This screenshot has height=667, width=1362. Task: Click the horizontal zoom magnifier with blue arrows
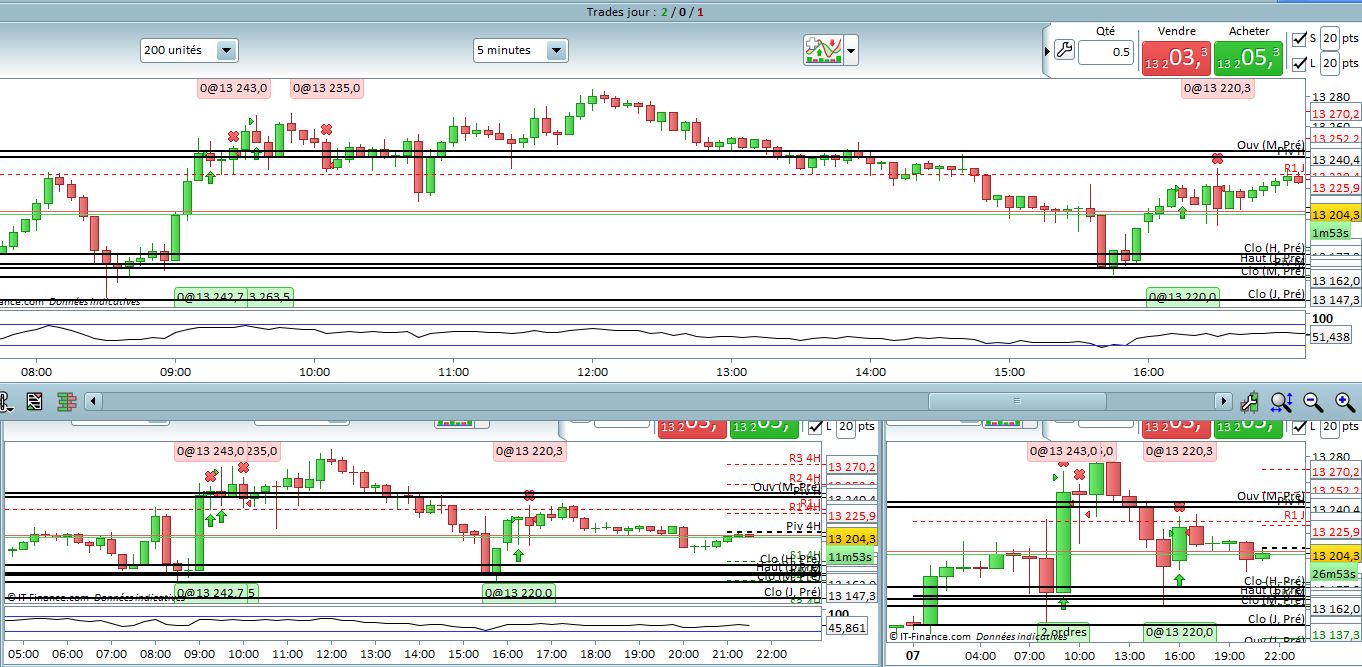click(x=1281, y=402)
